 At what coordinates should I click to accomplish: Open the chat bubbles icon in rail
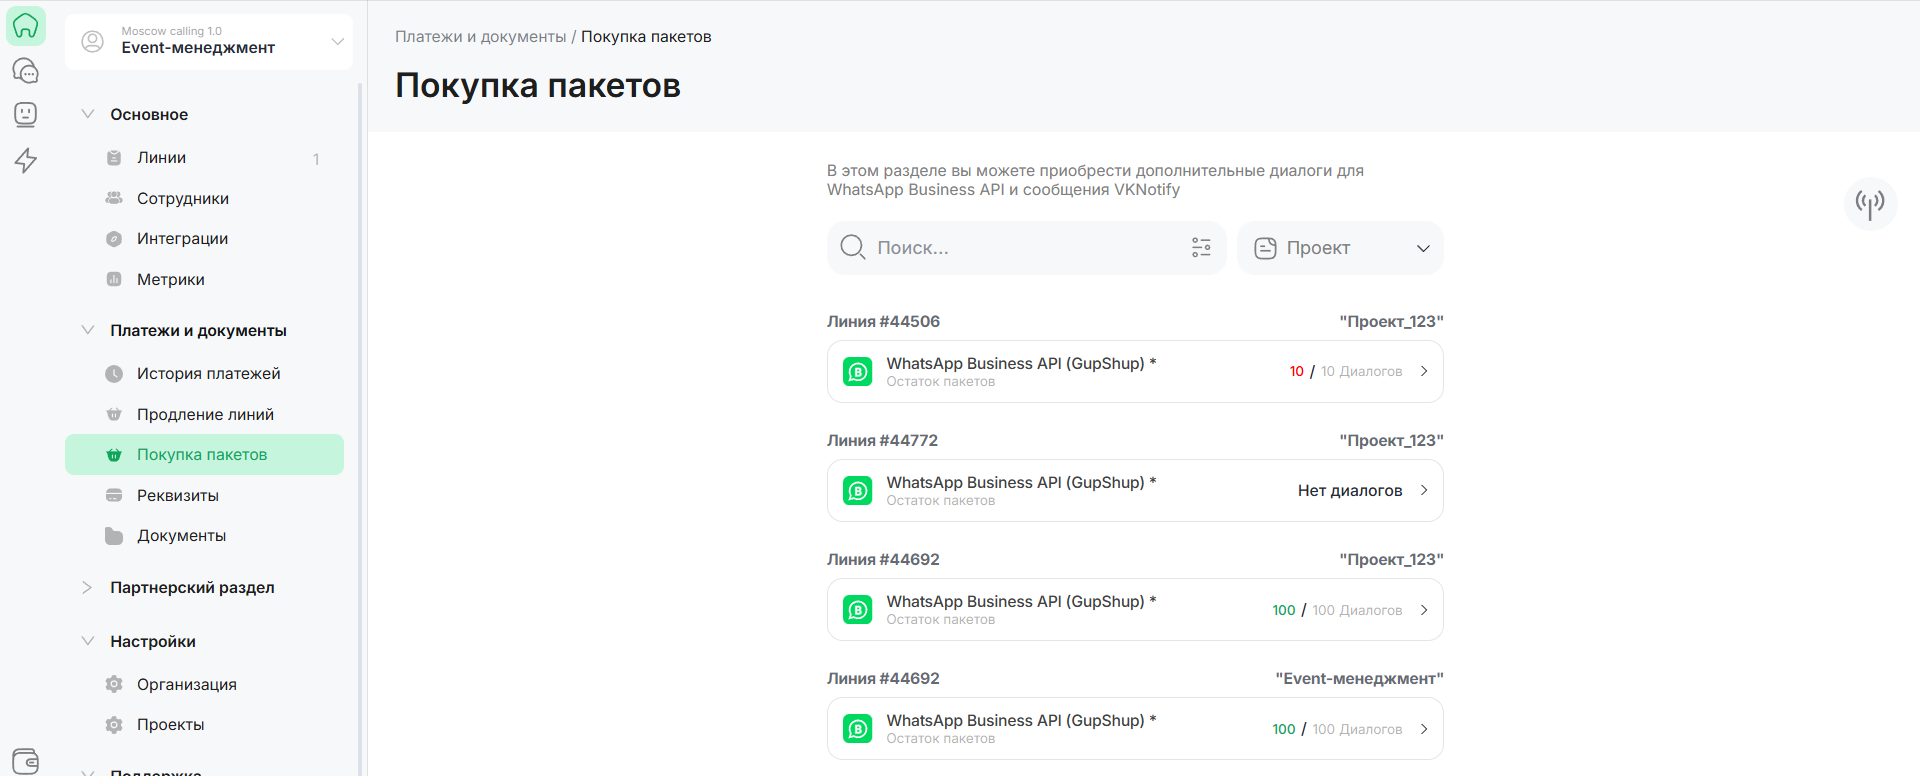pyautogui.click(x=26, y=71)
